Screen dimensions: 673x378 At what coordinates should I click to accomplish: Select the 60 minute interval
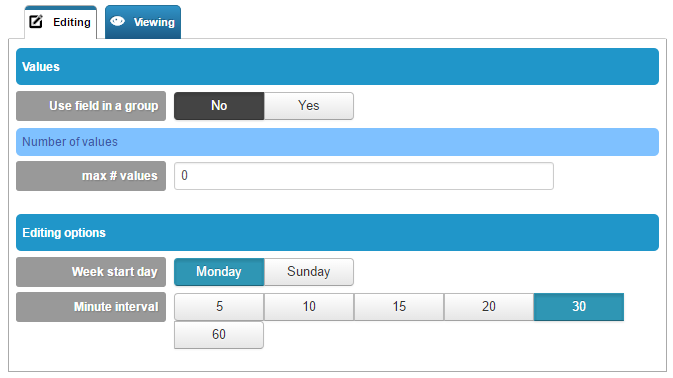pyautogui.click(x=219, y=335)
